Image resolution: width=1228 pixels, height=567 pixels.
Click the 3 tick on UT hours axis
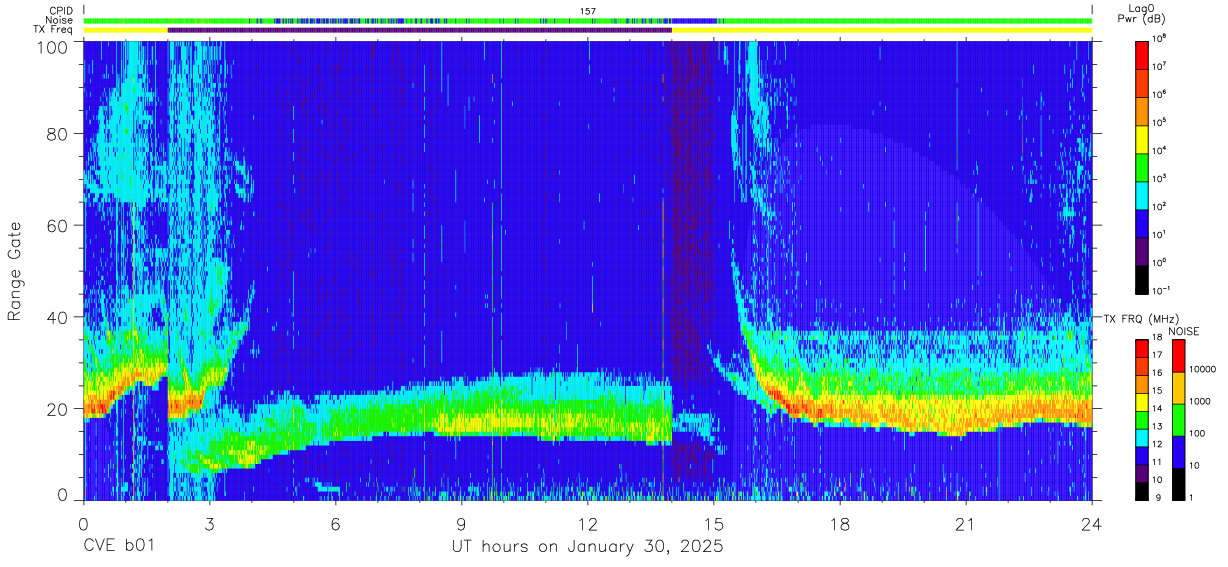click(x=209, y=524)
